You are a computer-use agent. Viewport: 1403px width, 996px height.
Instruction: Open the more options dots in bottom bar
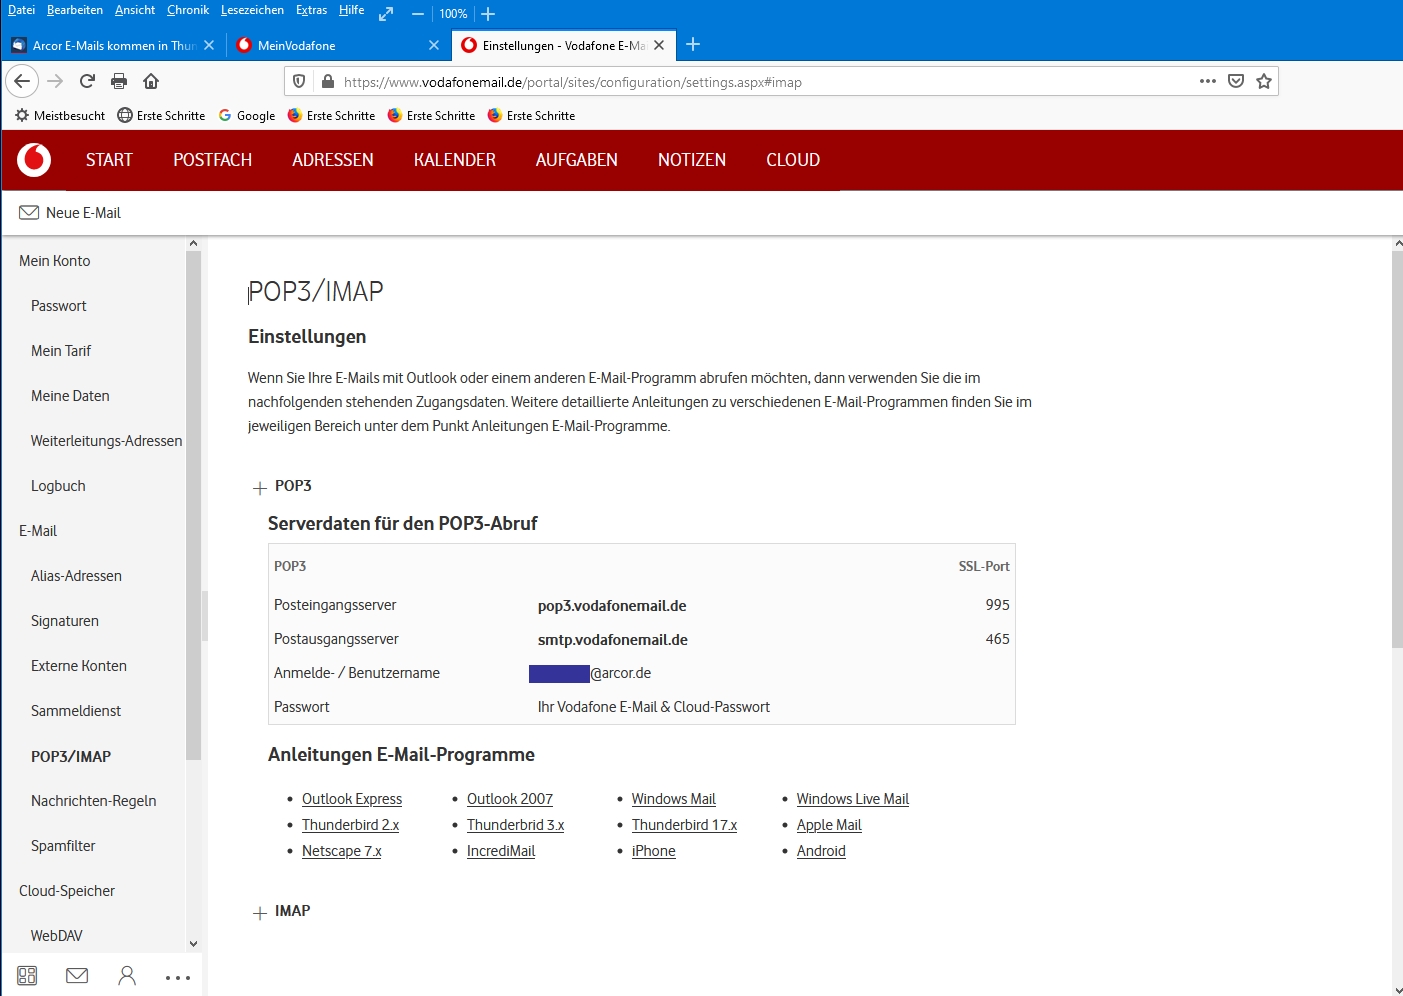coord(178,977)
